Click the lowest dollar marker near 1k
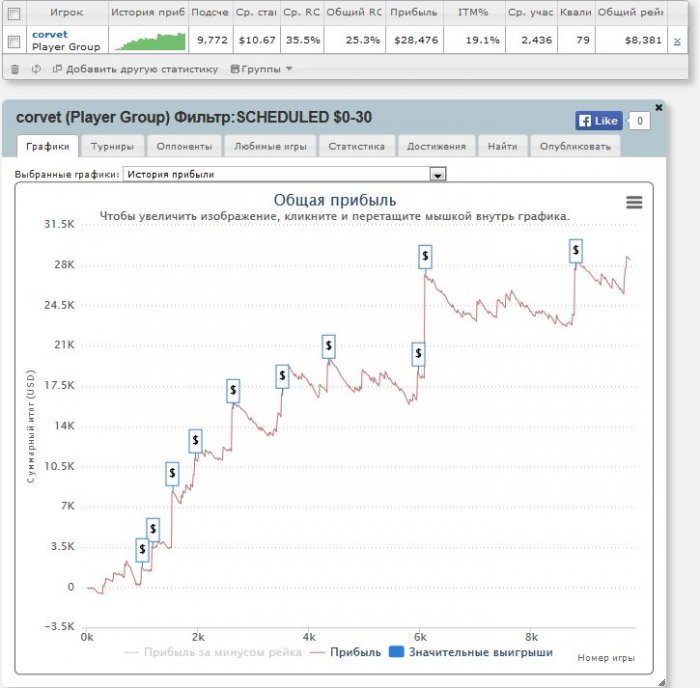The width and height of the screenshot is (700, 688). [x=142, y=549]
